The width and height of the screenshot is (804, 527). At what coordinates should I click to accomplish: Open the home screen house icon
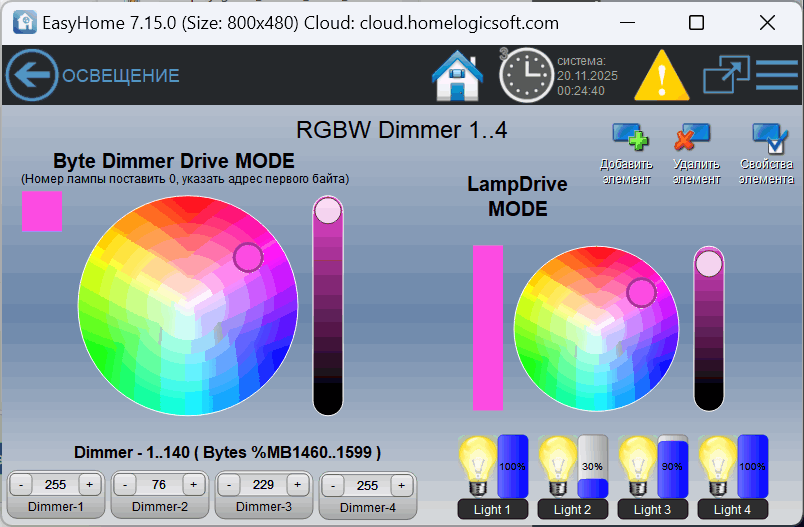[458, 75]
